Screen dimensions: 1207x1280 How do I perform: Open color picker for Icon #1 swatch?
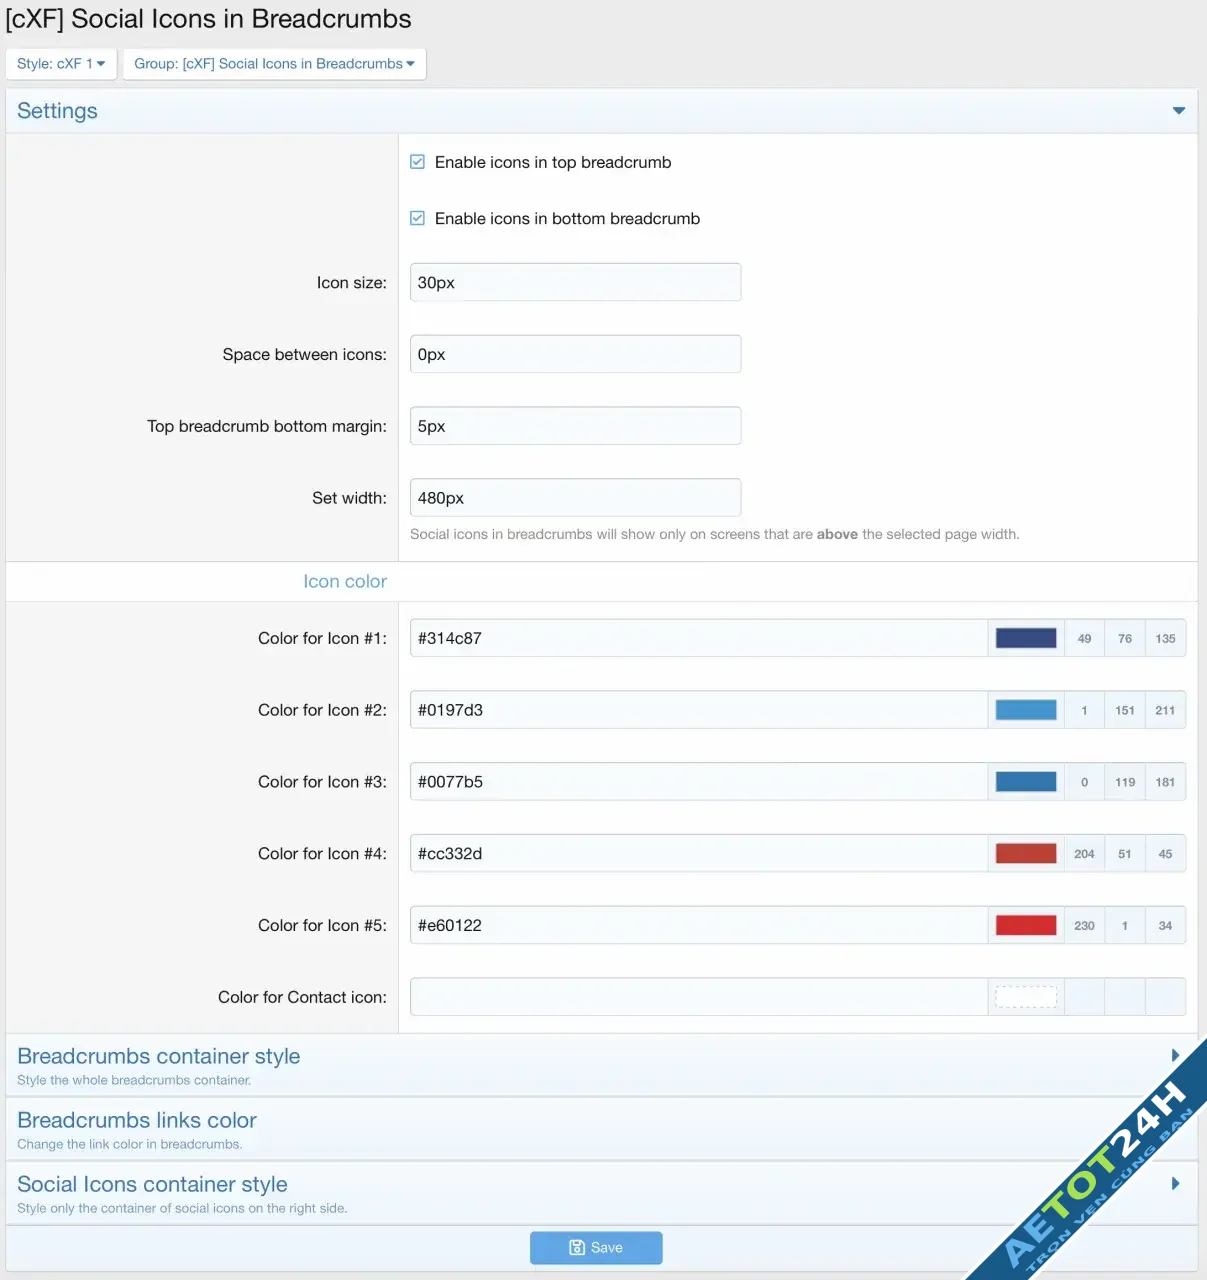(x=1026, y=638)
